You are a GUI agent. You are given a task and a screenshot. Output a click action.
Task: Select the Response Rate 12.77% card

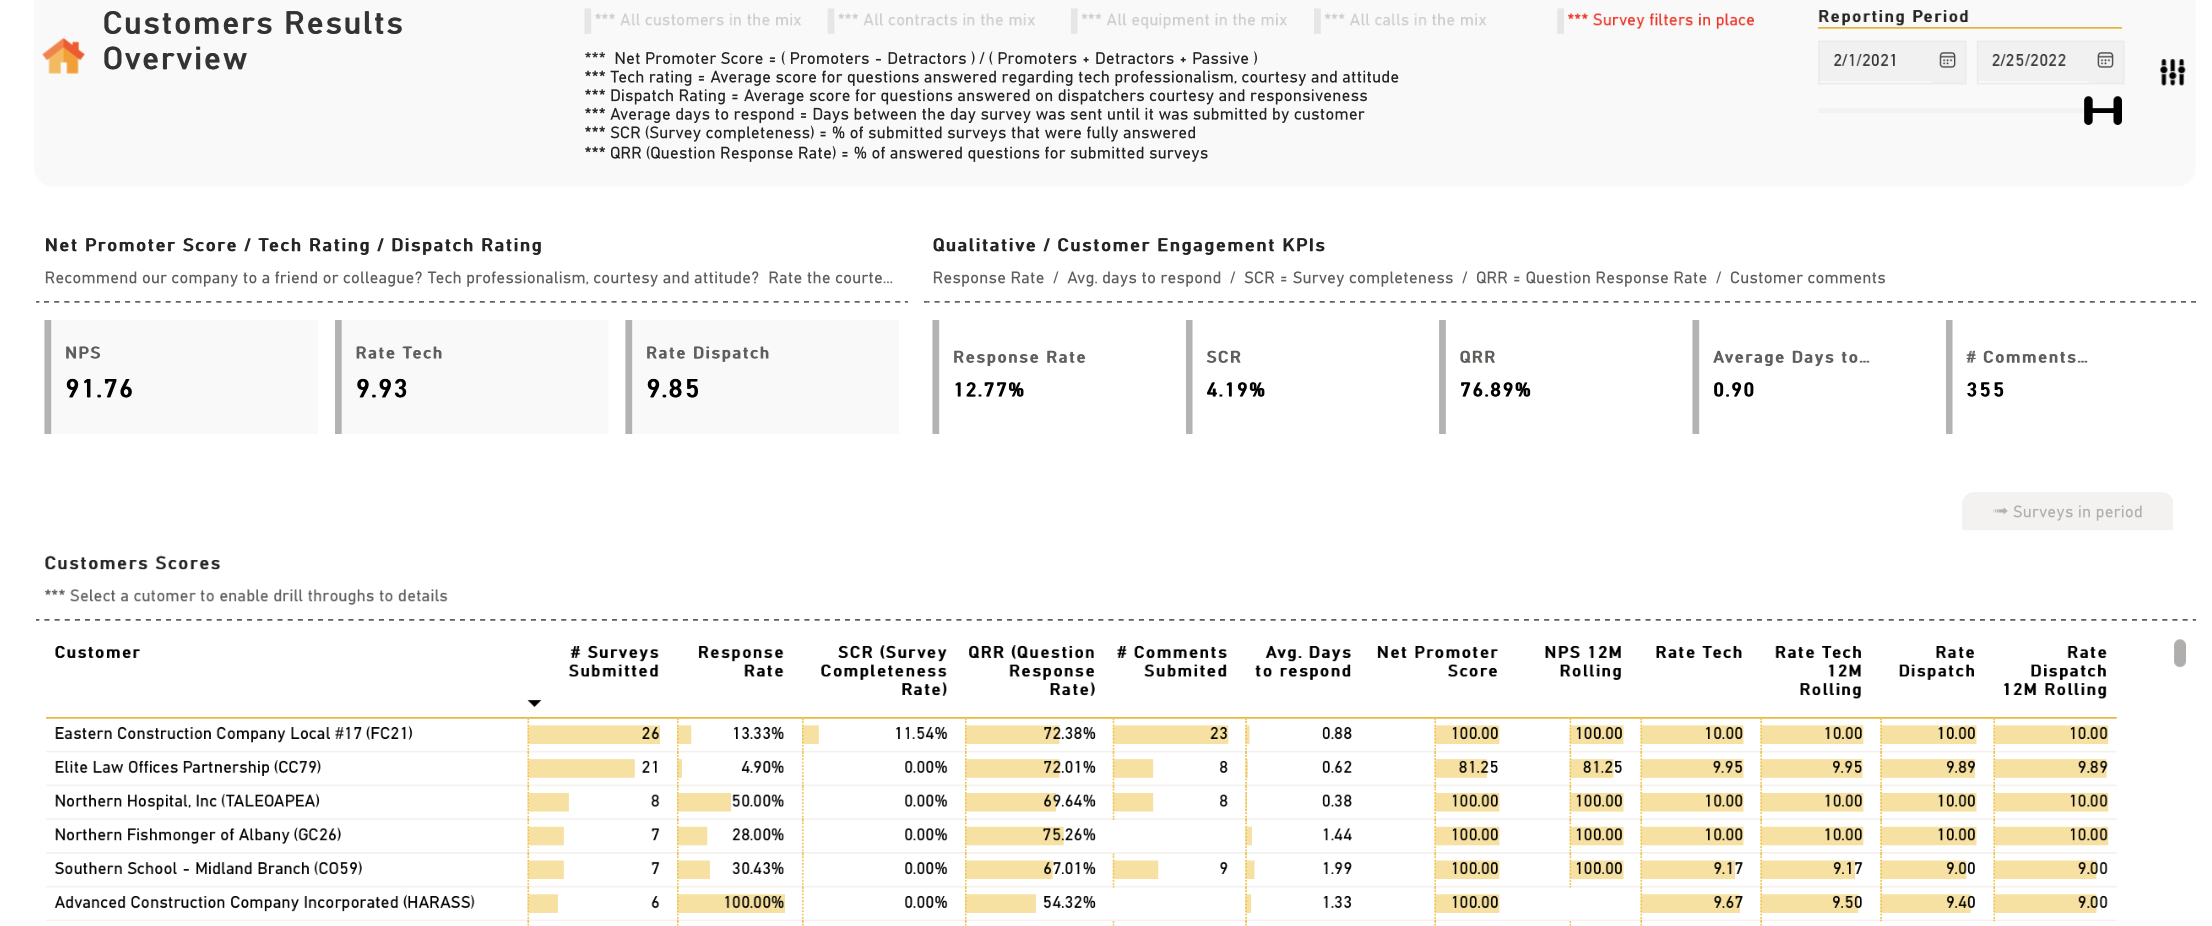coord(1053,377)
